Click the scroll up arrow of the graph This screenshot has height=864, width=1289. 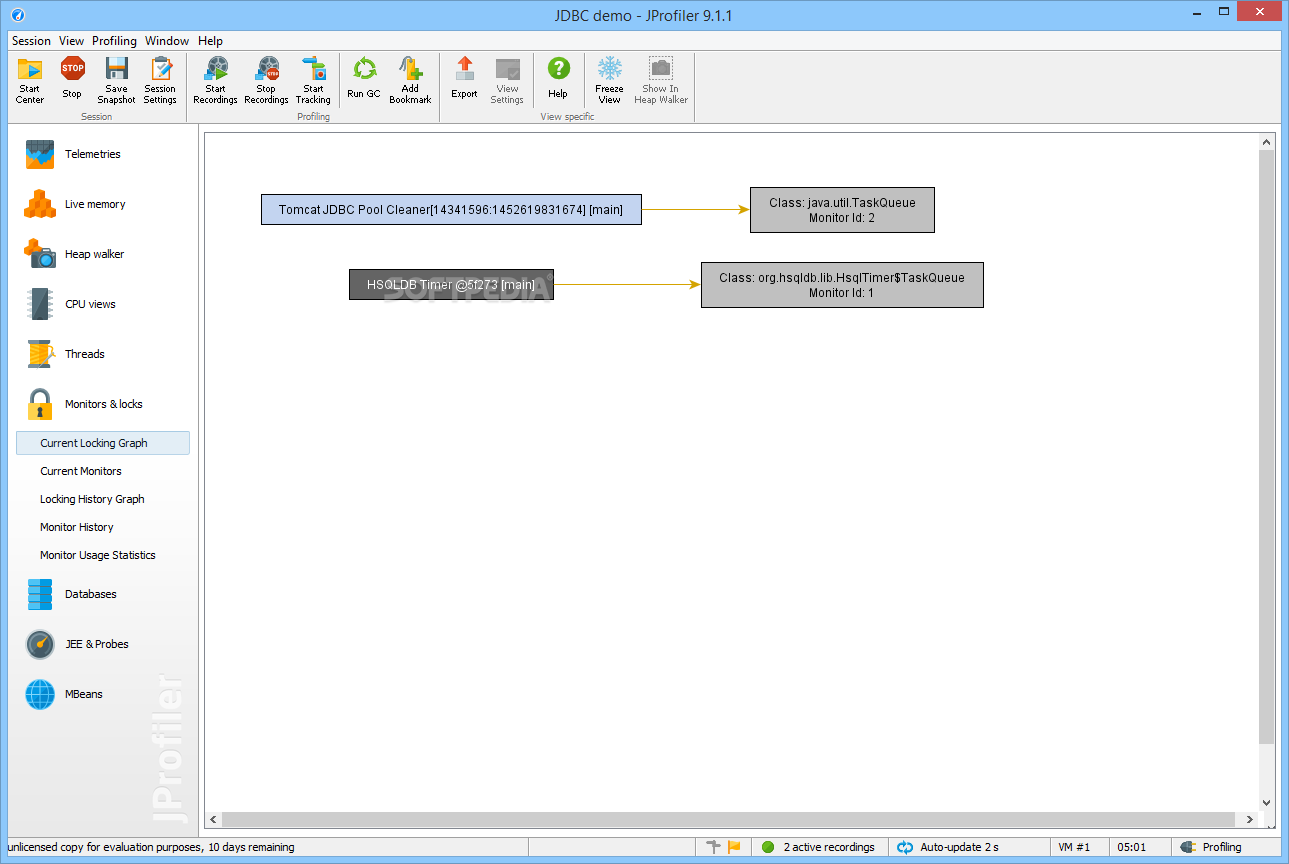point(1267,142)
